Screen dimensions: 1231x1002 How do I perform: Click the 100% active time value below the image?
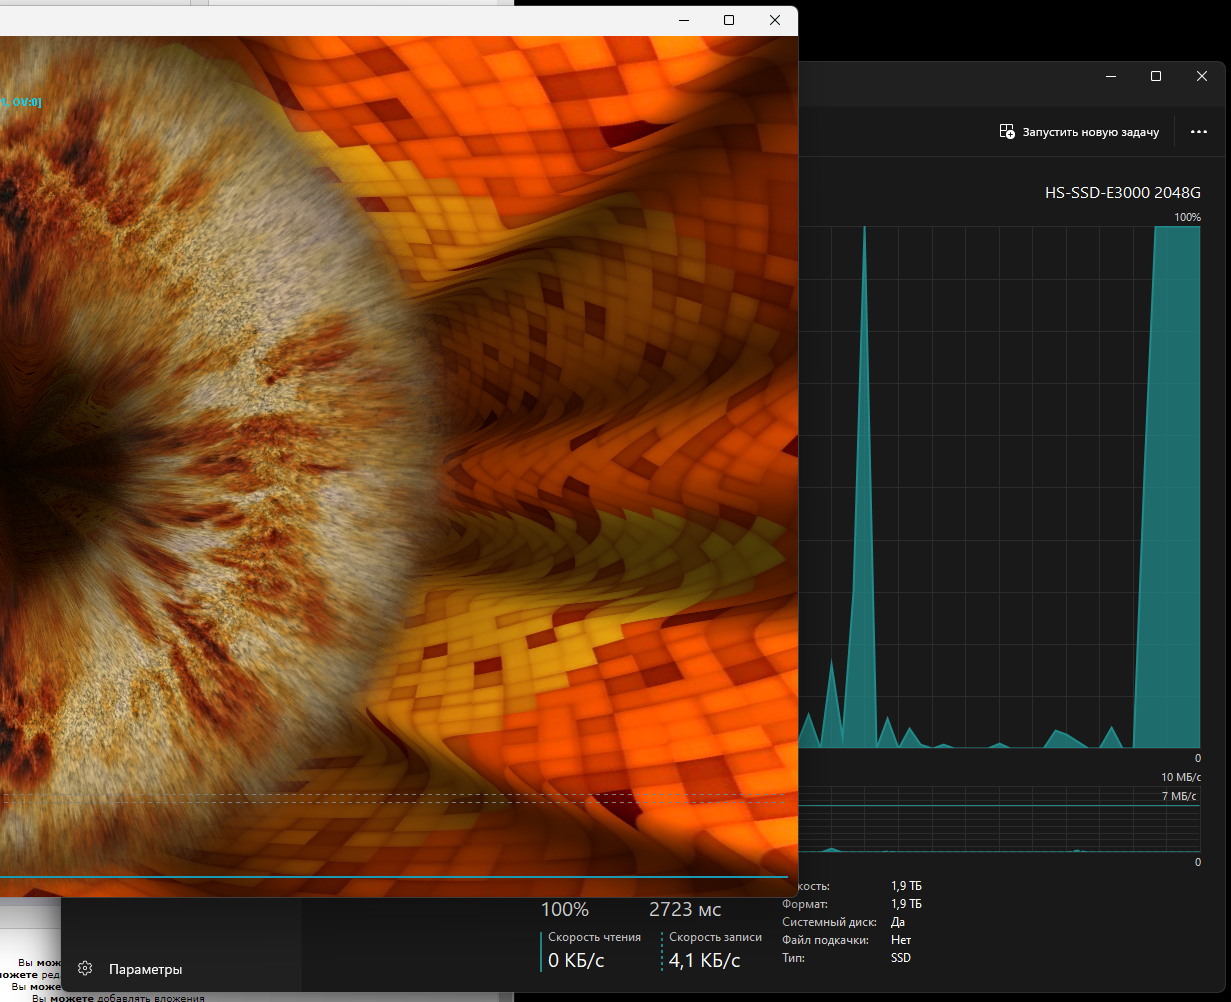[x=565, y=910]
